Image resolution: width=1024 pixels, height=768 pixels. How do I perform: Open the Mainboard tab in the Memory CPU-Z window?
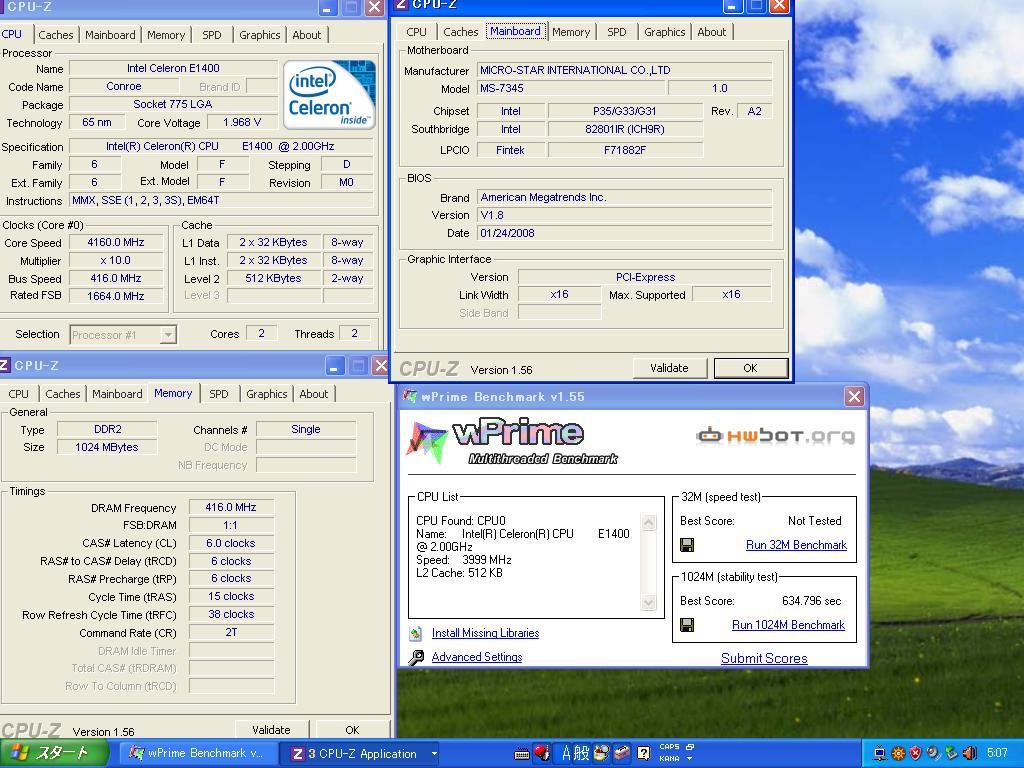tap(117, 394)
